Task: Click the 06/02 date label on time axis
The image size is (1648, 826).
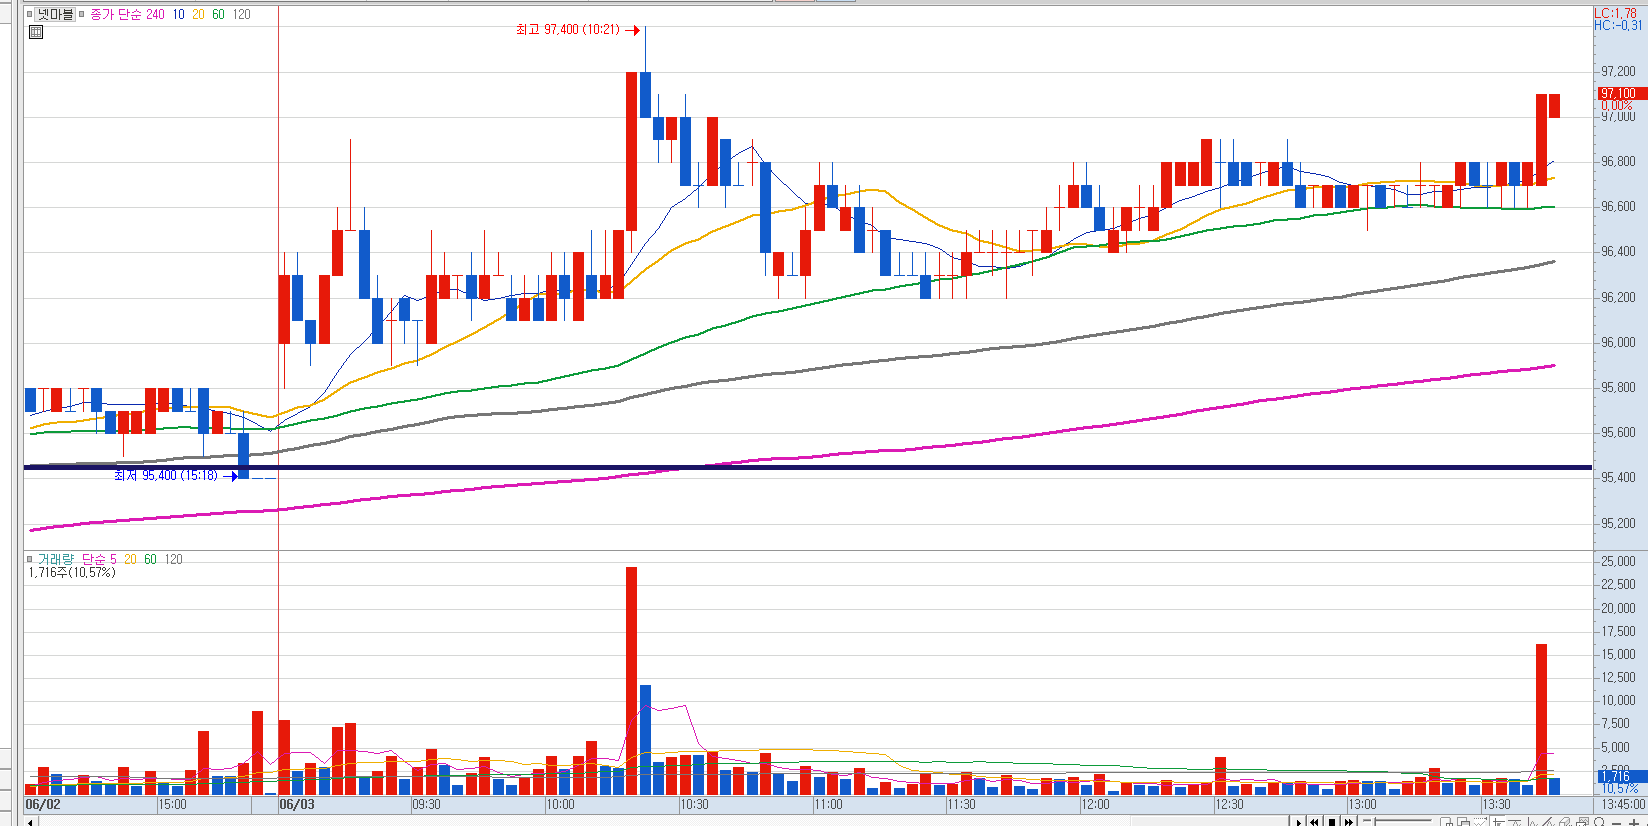Action: [x=43, y=804]
